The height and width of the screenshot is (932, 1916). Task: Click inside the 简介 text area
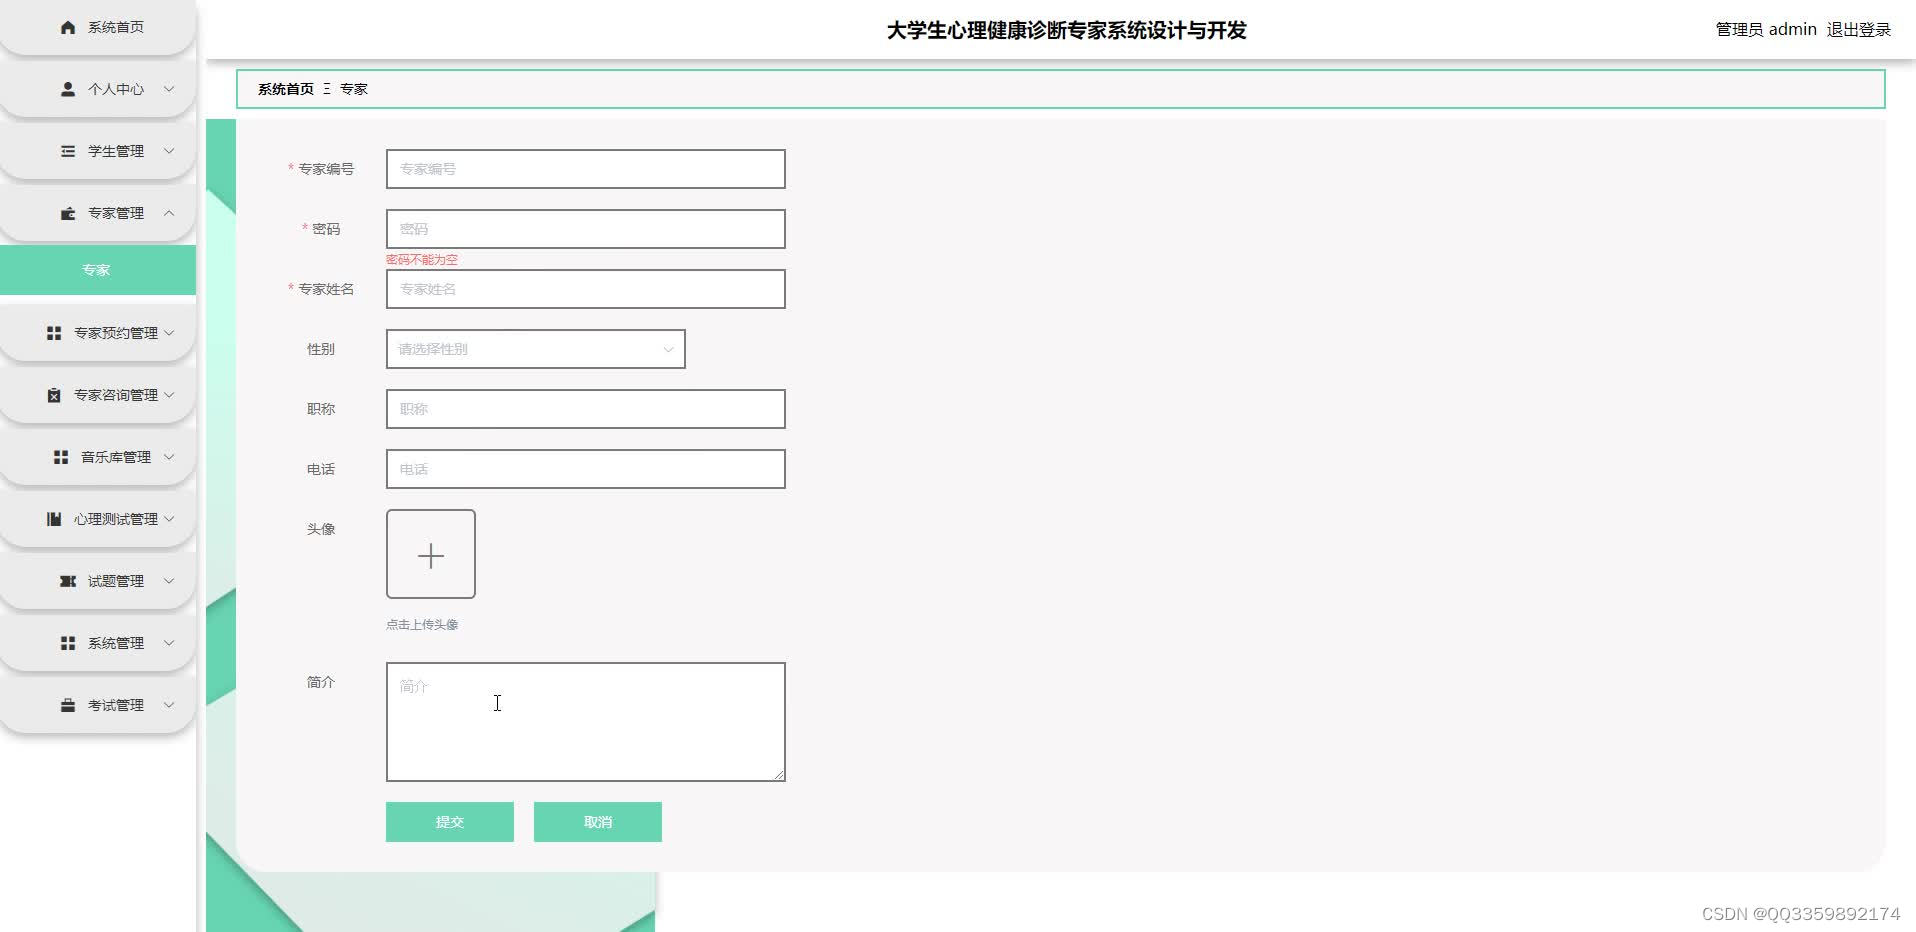(x=586, y=722)
